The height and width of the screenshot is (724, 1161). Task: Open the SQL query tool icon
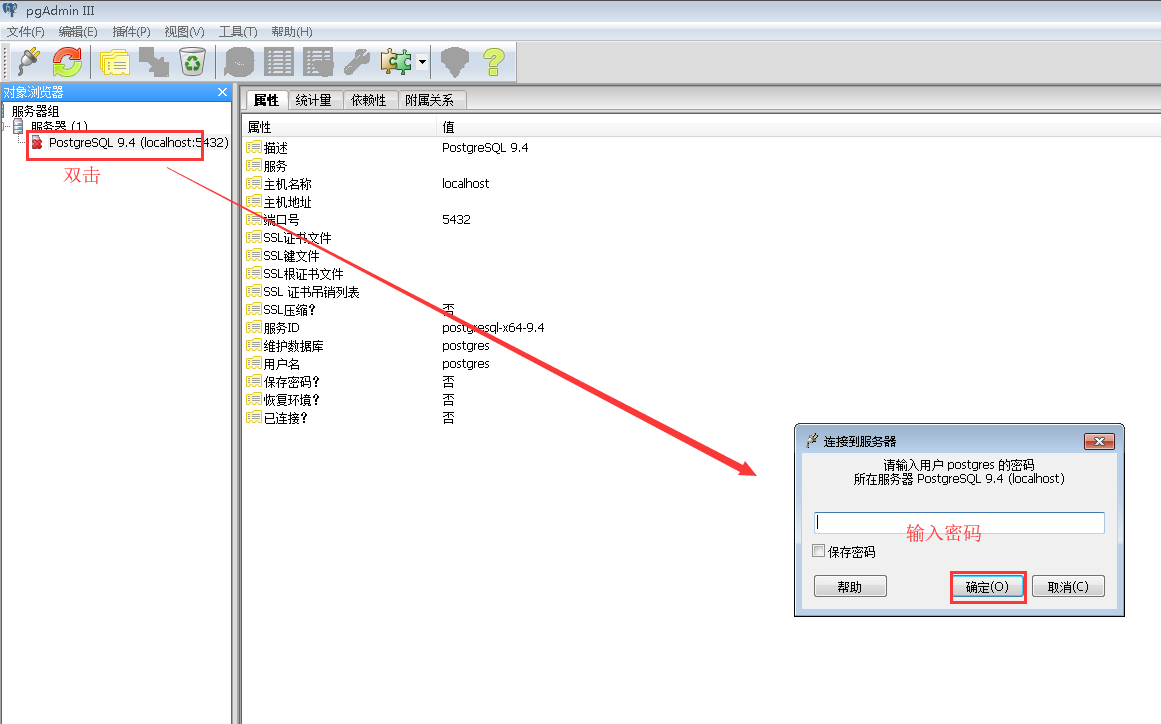(239, 62)
